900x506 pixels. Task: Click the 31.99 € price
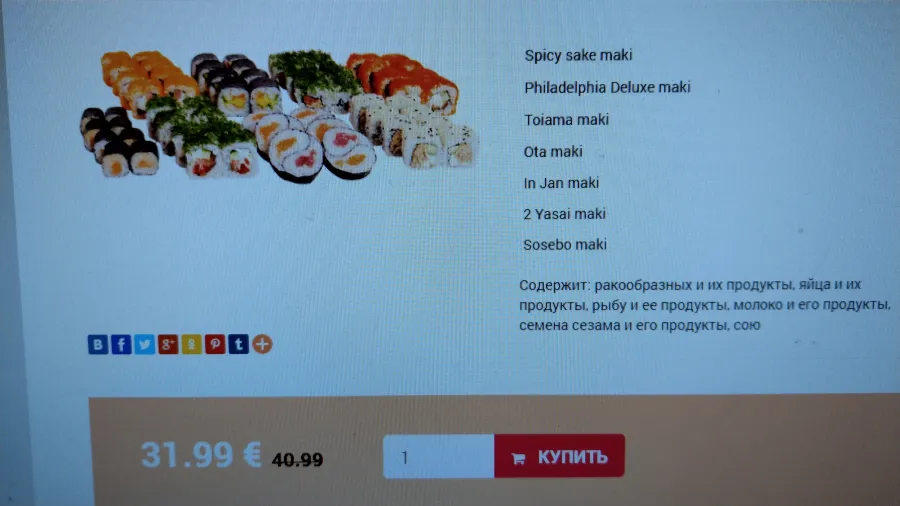point(201,455)
